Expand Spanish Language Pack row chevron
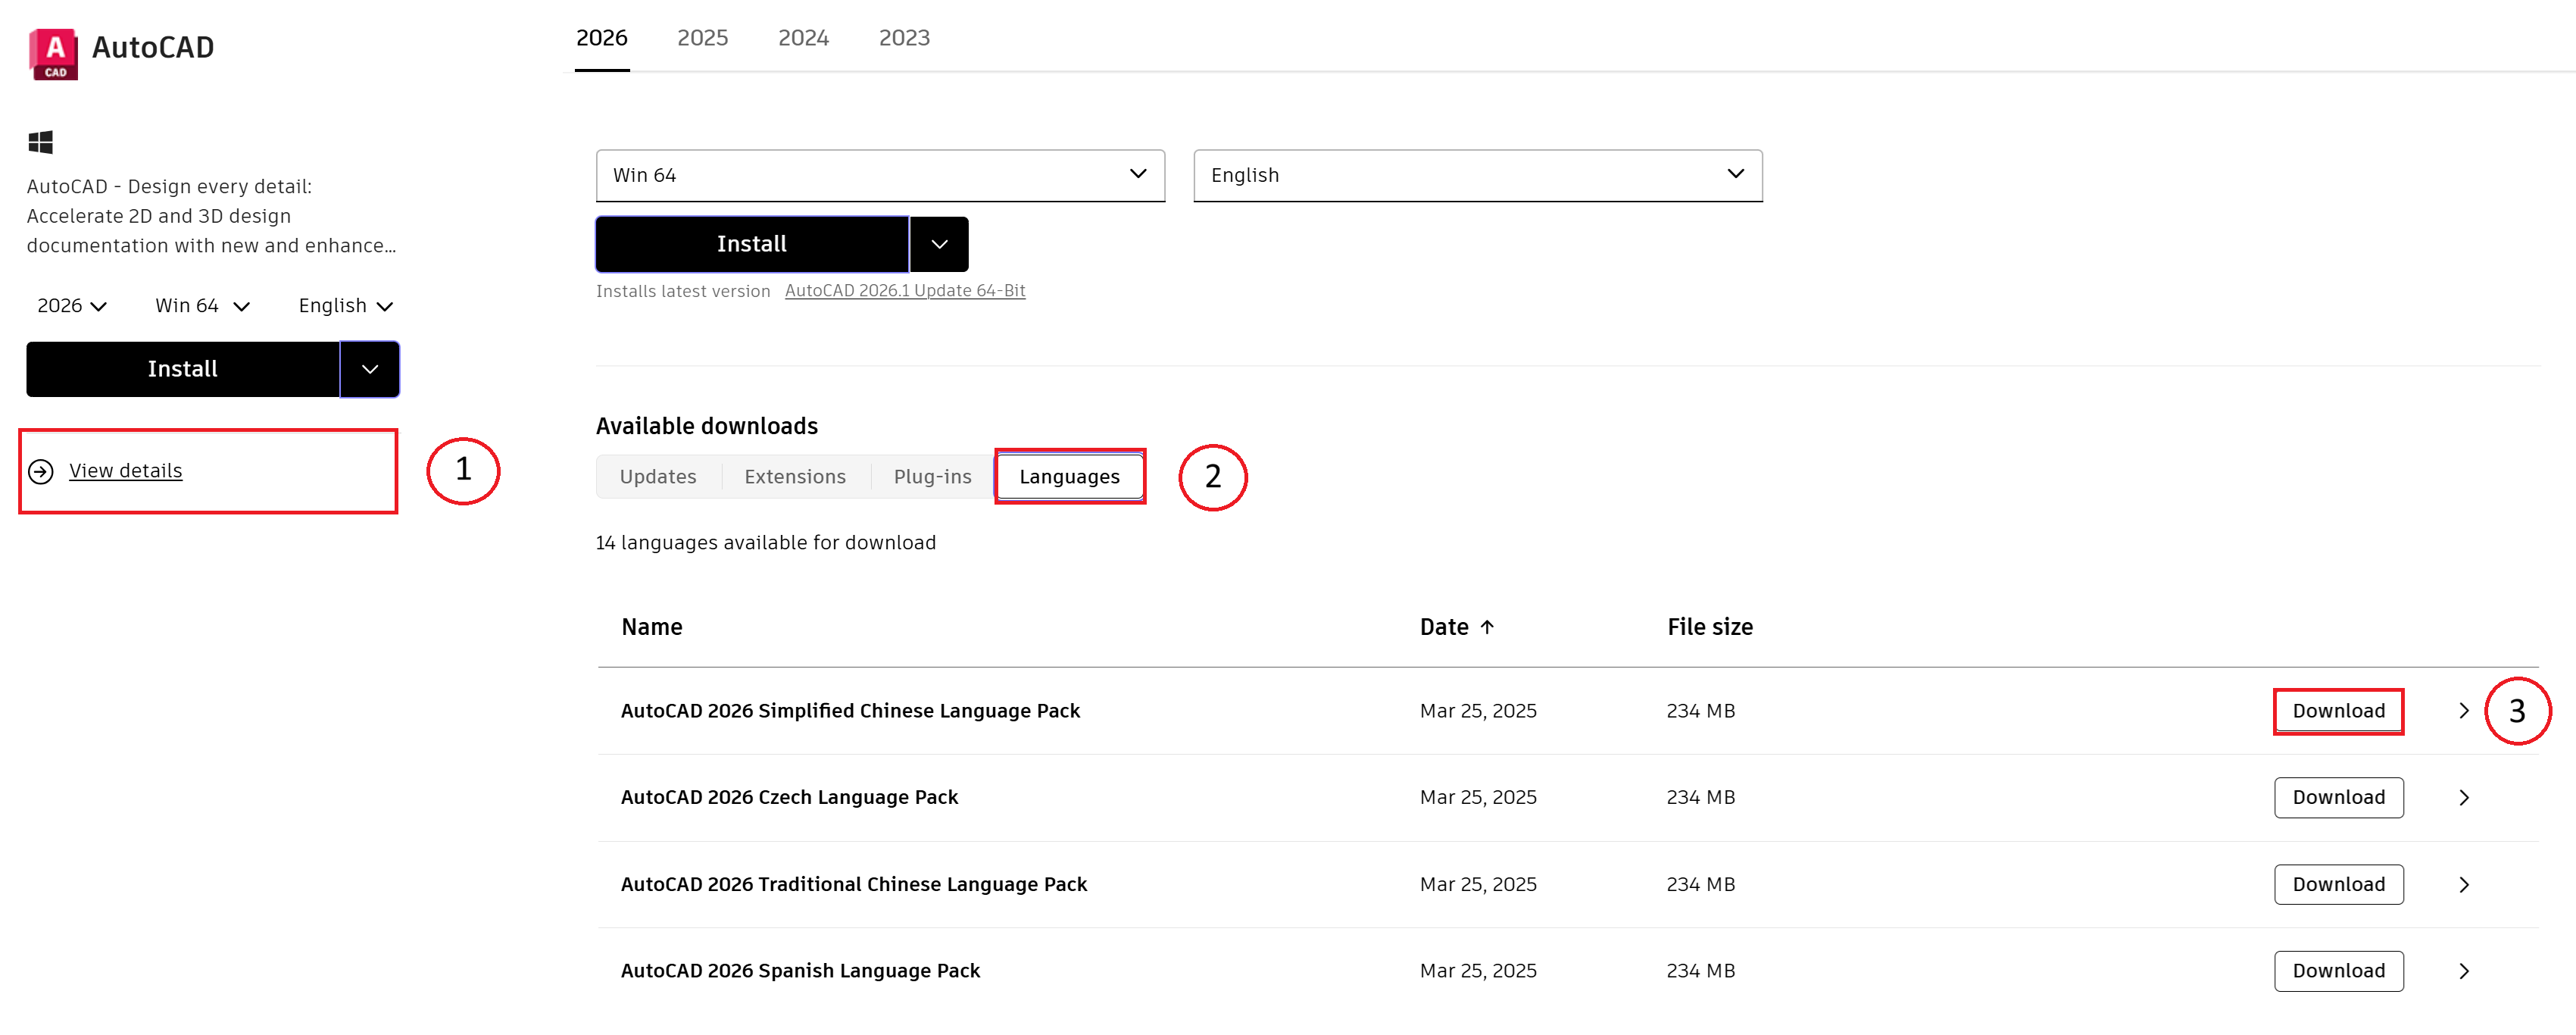Screen dimensions: 2576x1035 pos(2463,971)
